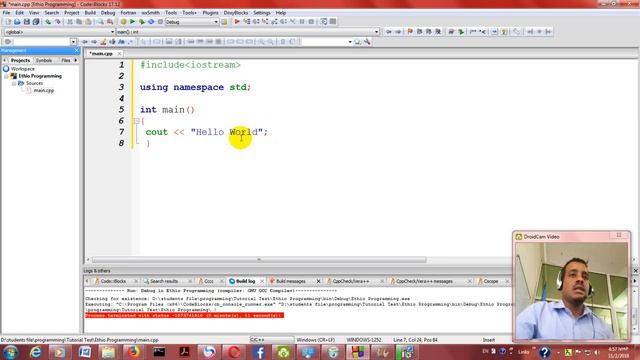Select the Workspace tree root

pyautogui.click(x=22, y=69)
